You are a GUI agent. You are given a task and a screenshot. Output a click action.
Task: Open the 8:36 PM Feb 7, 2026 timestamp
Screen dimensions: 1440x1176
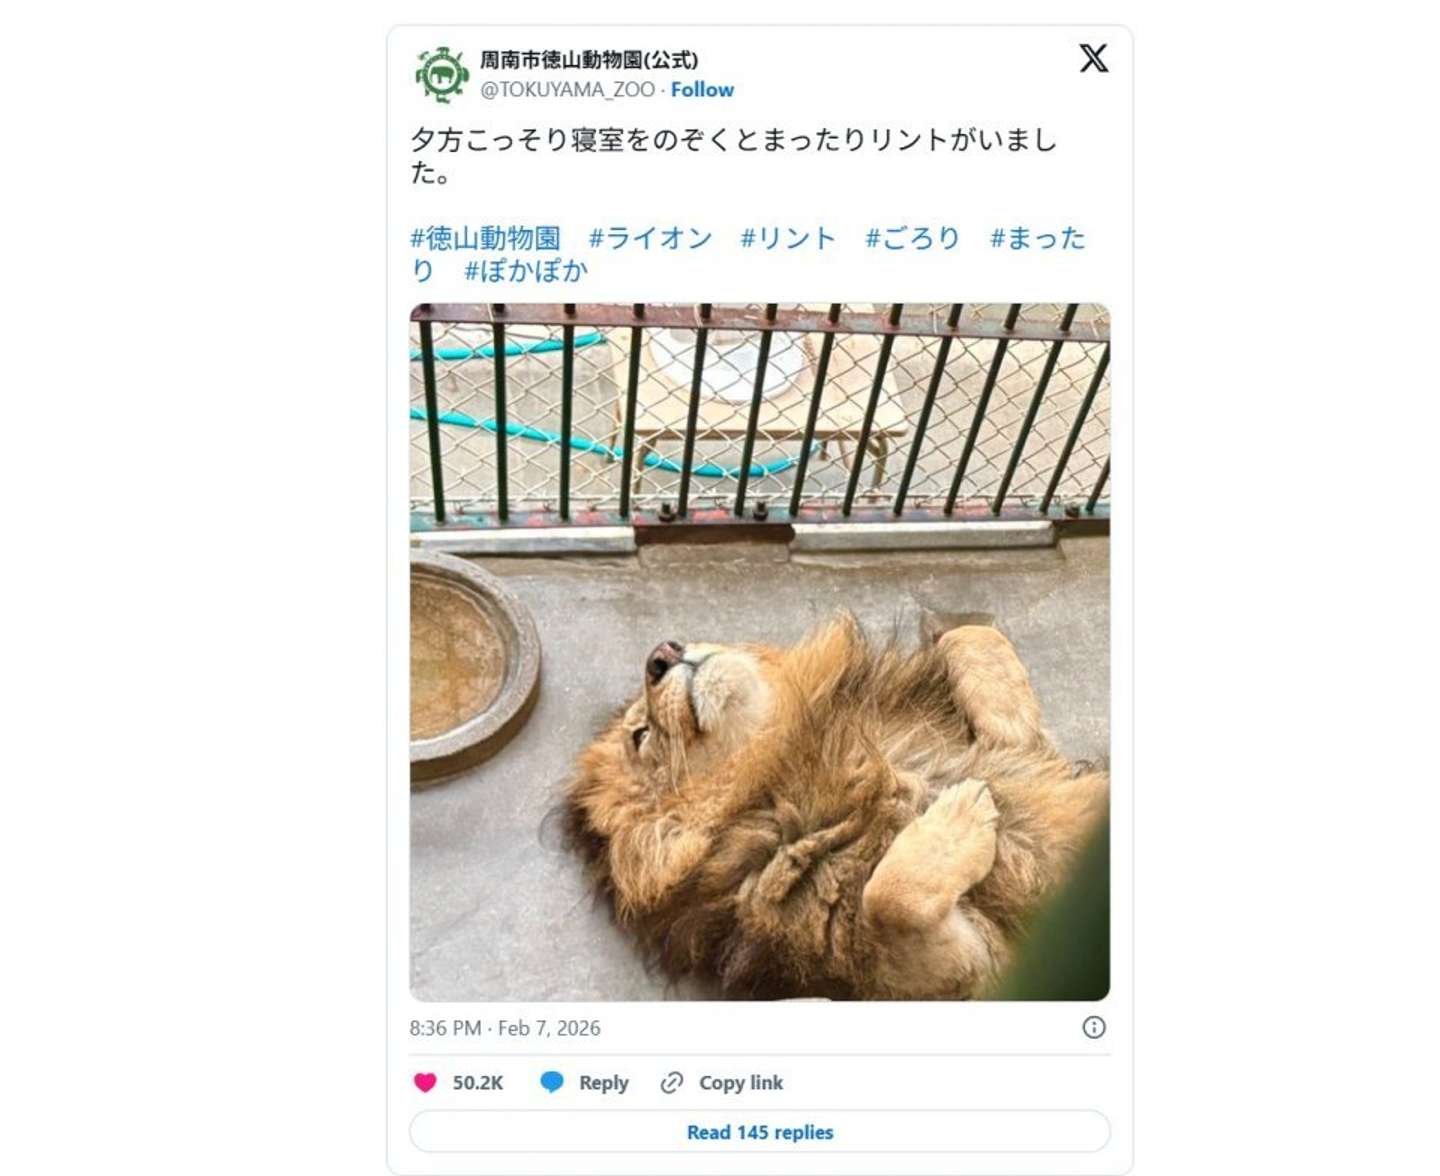(505, 1028)
